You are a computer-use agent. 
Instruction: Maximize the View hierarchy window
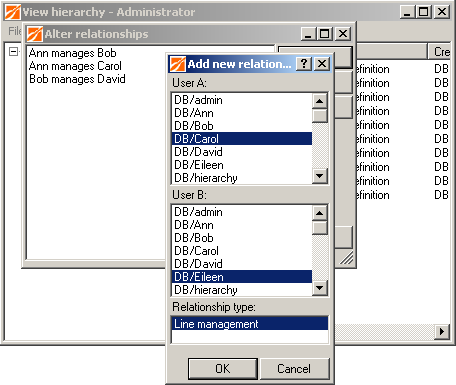tap(423, 12)
